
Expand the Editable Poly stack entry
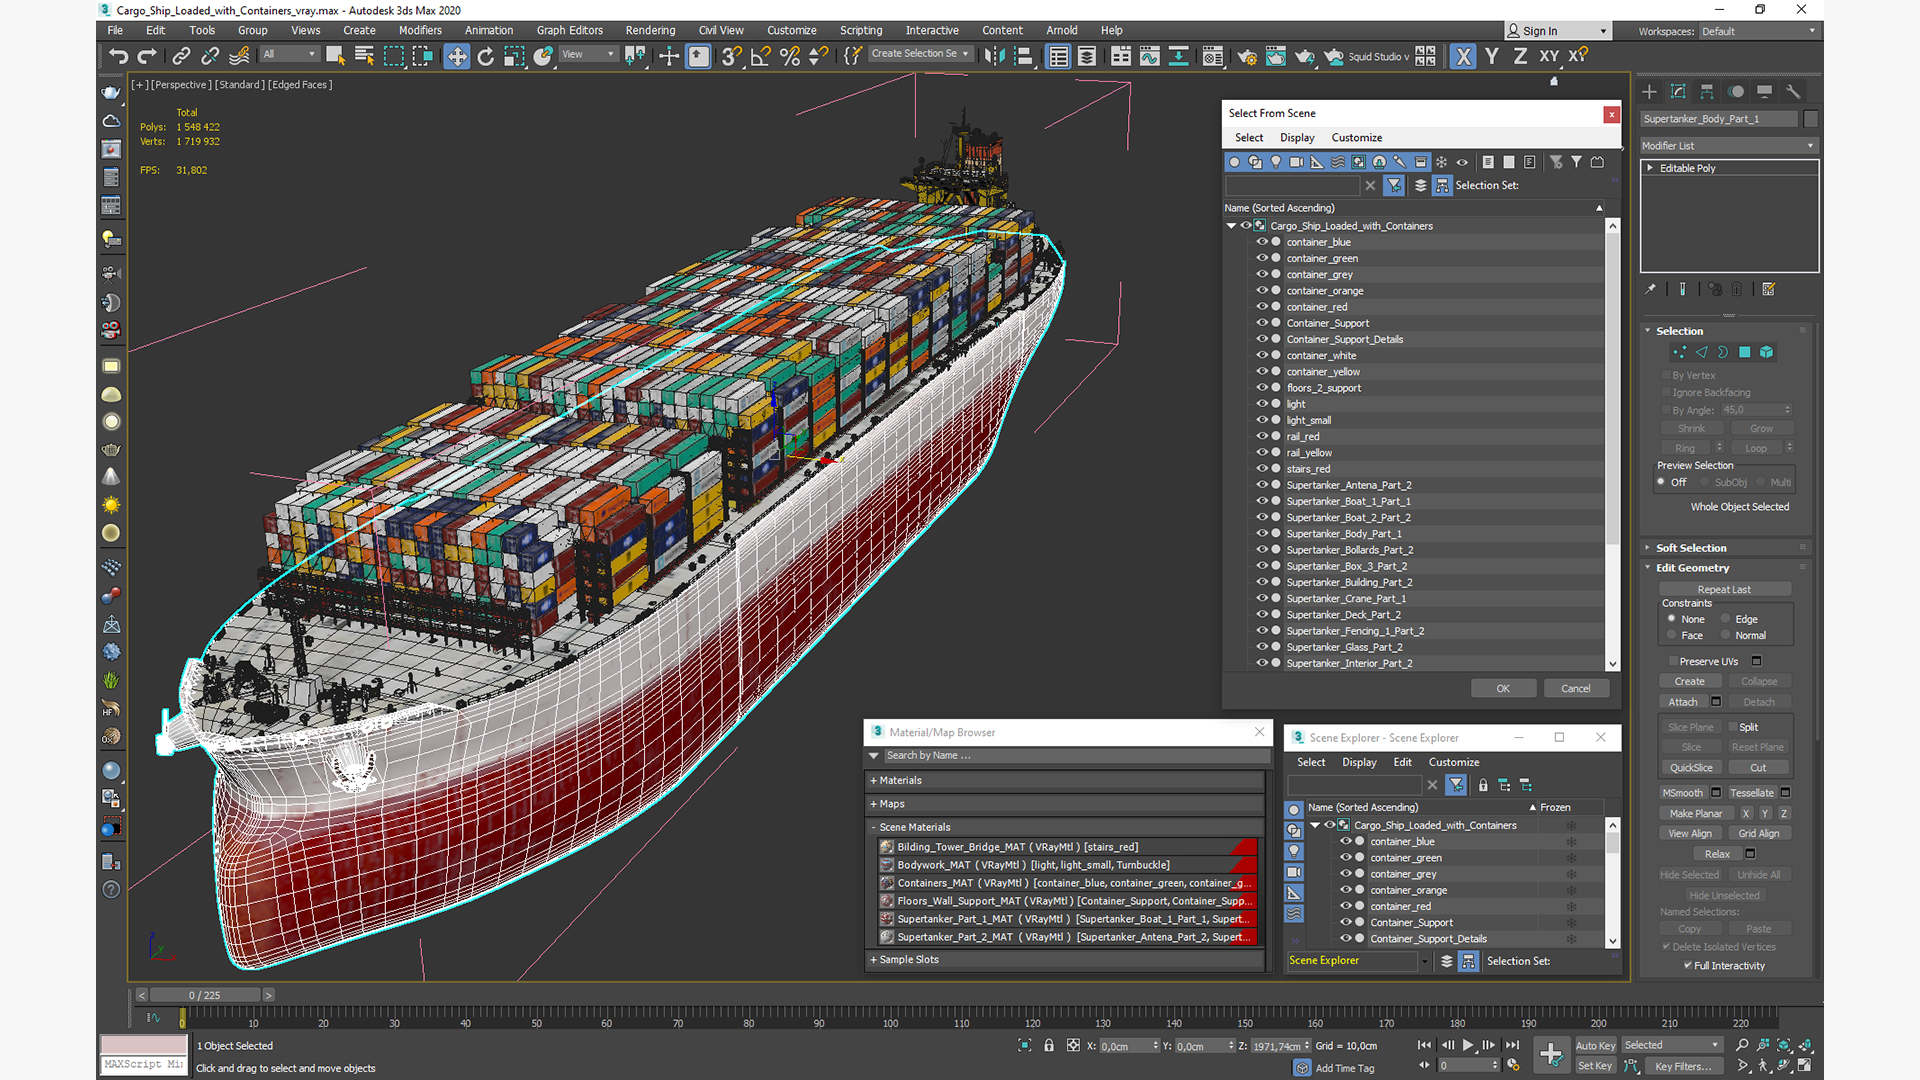1650,168
